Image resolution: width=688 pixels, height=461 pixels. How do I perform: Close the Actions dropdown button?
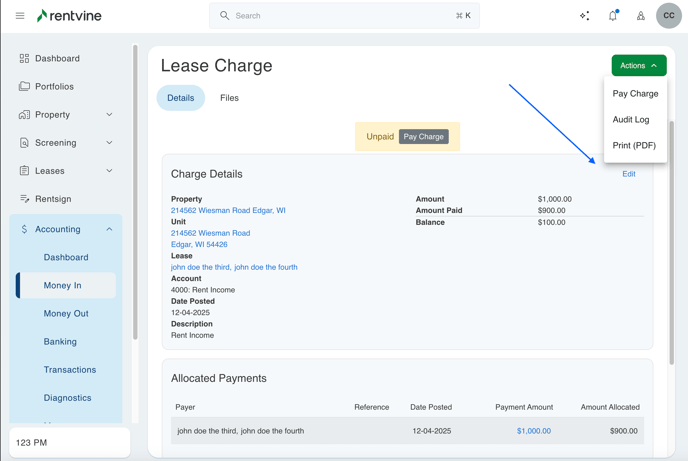(639, 66)
